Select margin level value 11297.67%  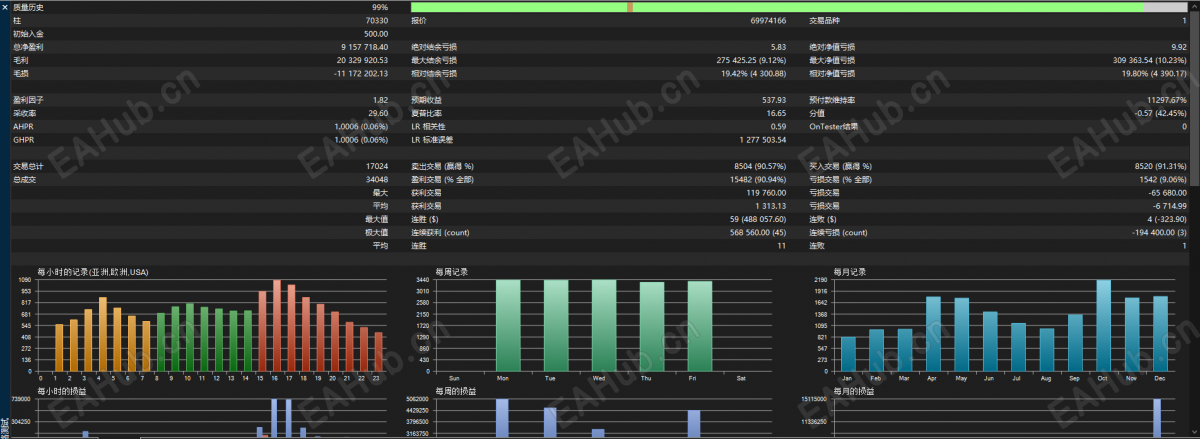click(x=1167, y=100)
